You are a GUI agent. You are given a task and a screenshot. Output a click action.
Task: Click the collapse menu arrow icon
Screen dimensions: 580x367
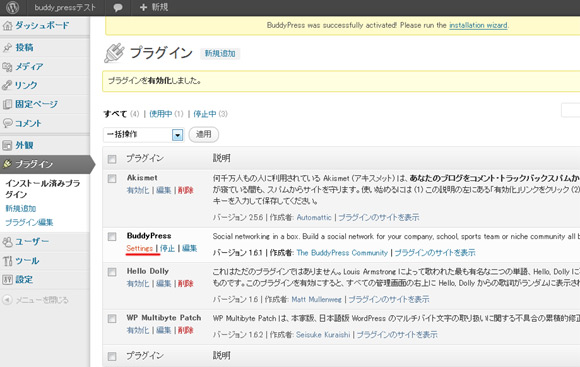coord(7,300)
